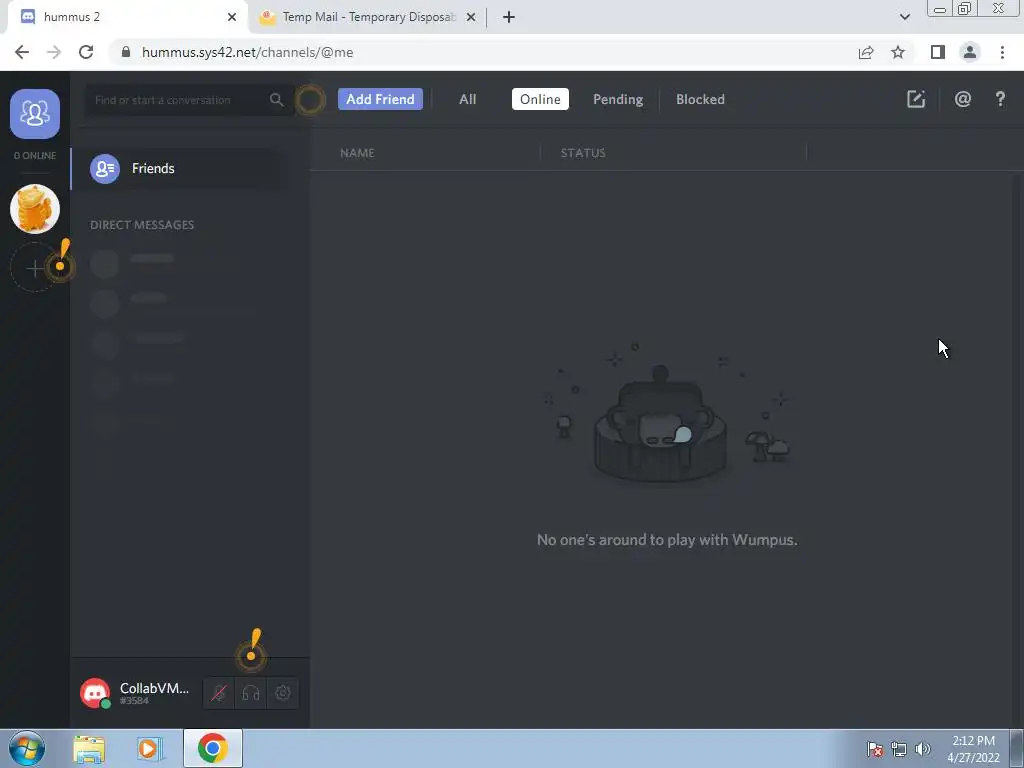This screenshot has width=1024, height=768.
Task: Toggle headphones deafen
Action: coord(251,693)
